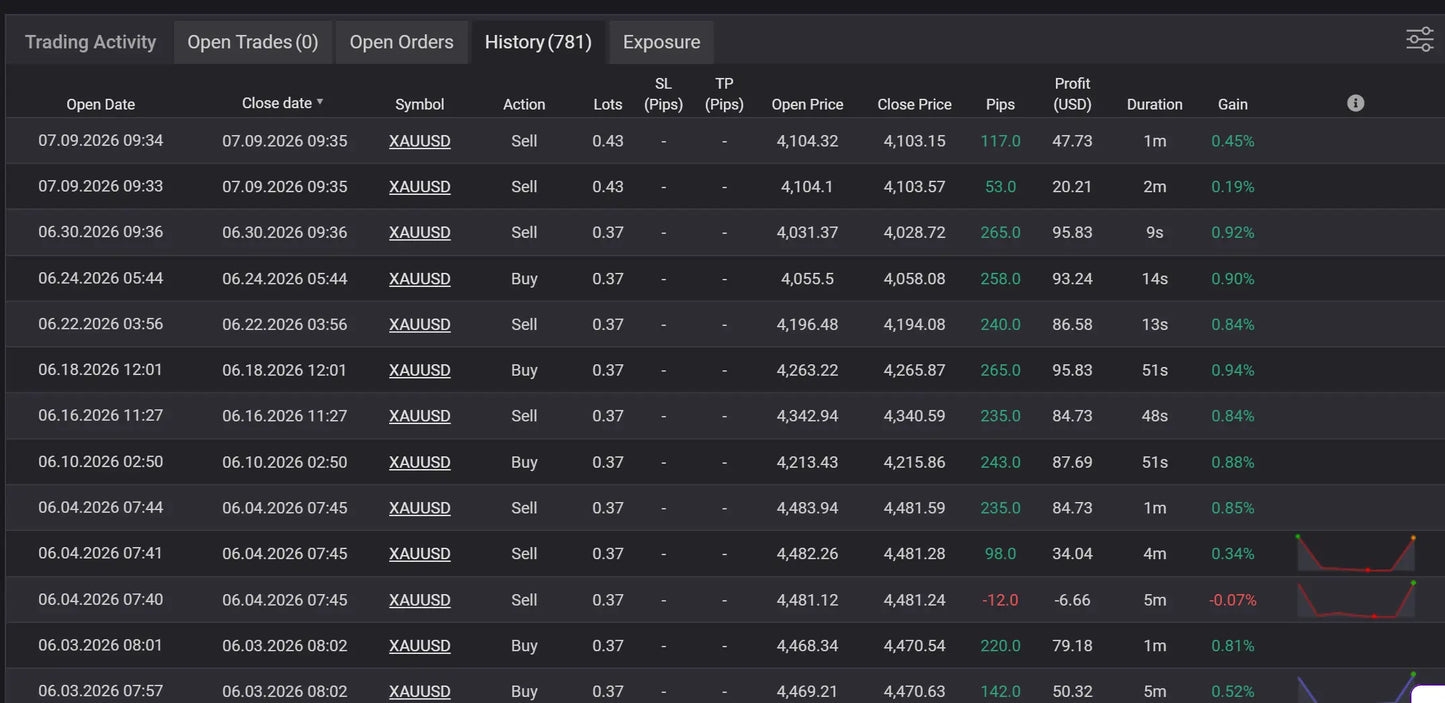Sort by Gain column header
The height and width of the screenshot is (703, 1445).
pyautogui.click(x=1232, y=104)
